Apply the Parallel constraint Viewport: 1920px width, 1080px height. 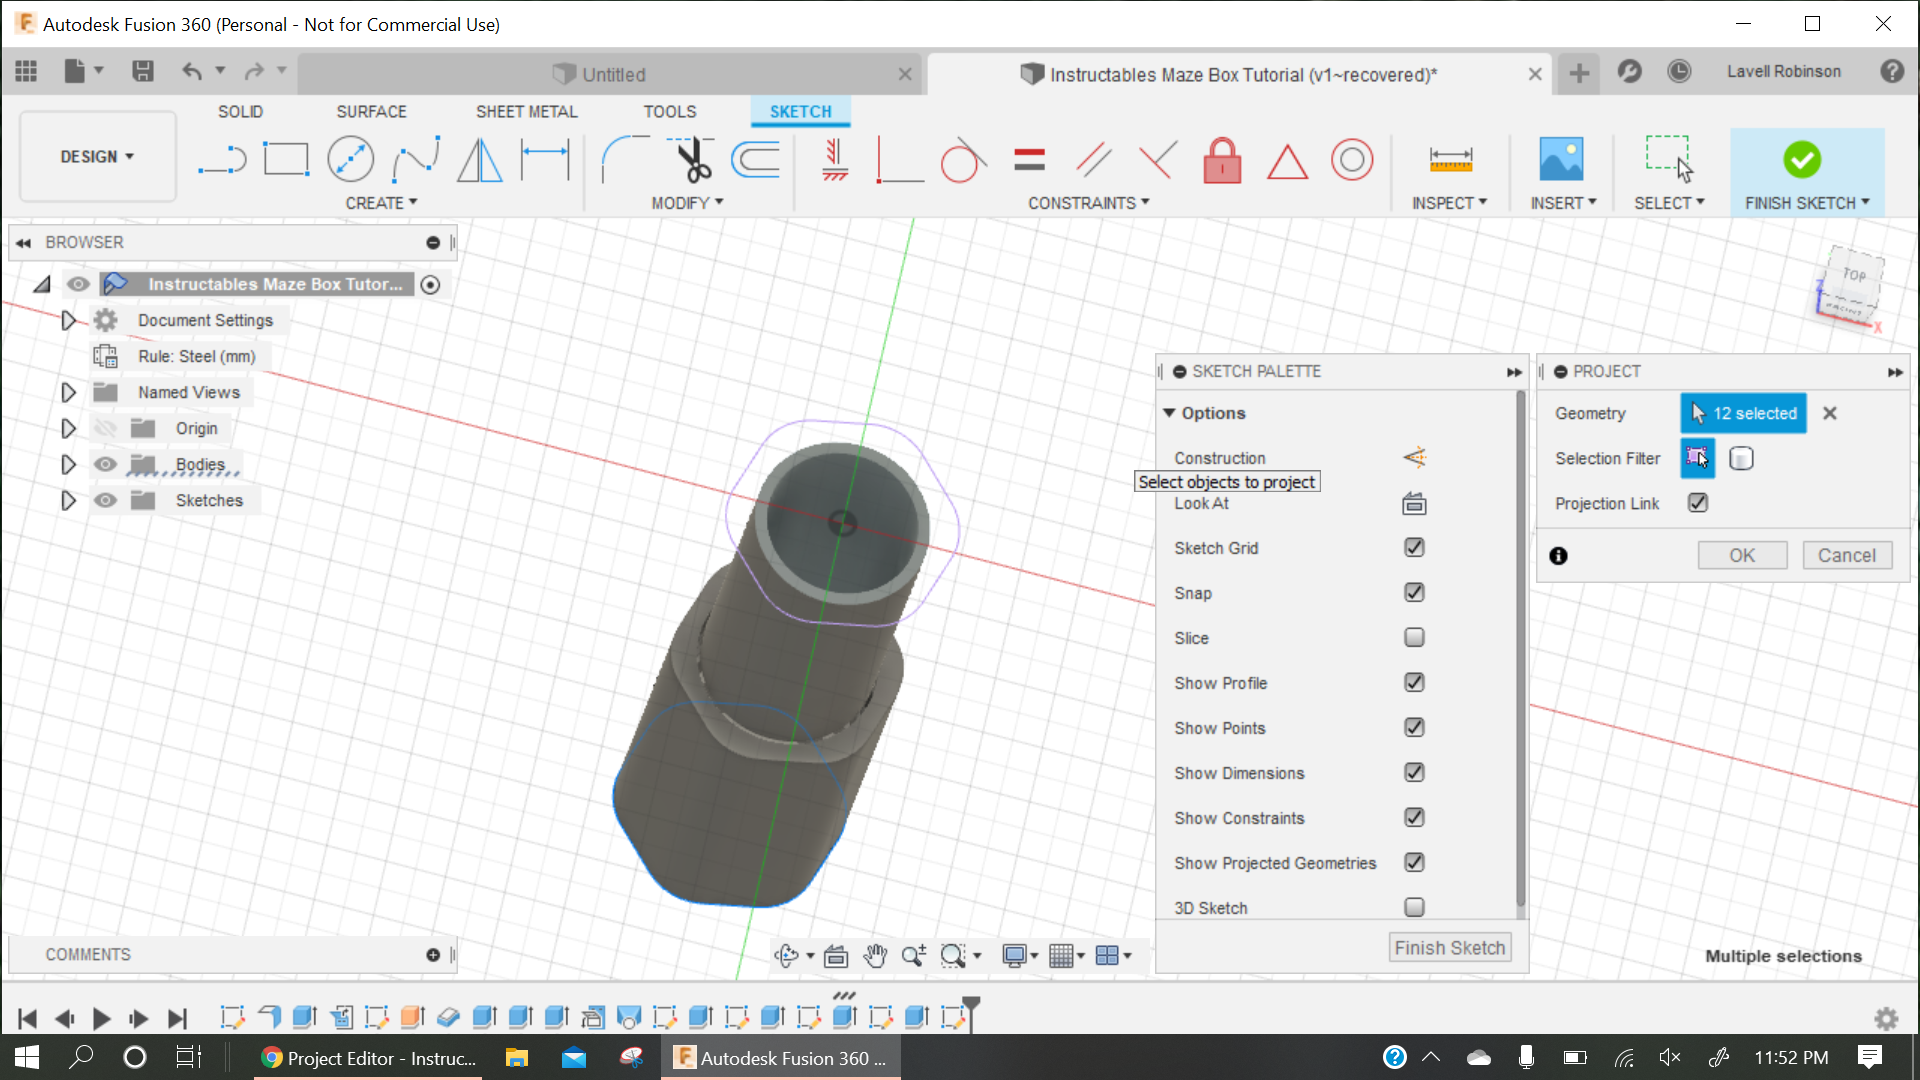coord(1093,159)
